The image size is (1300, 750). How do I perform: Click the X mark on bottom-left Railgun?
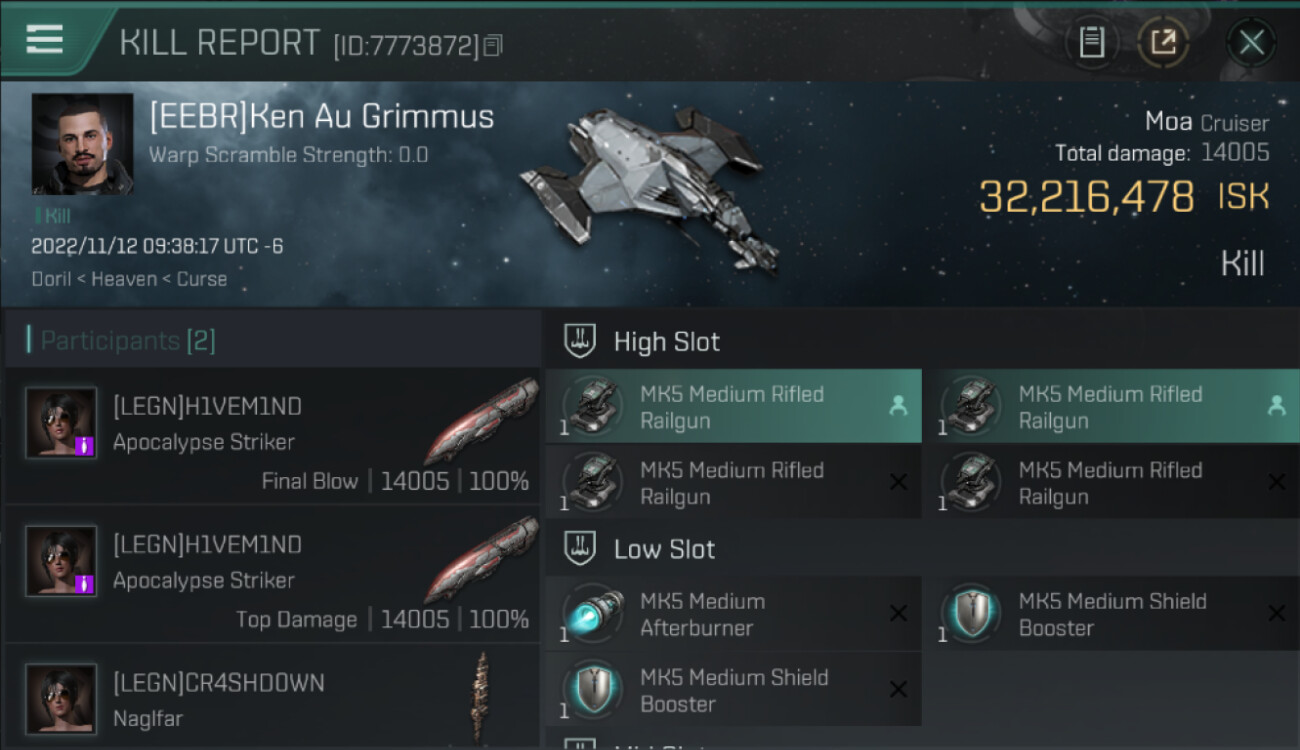898,482
